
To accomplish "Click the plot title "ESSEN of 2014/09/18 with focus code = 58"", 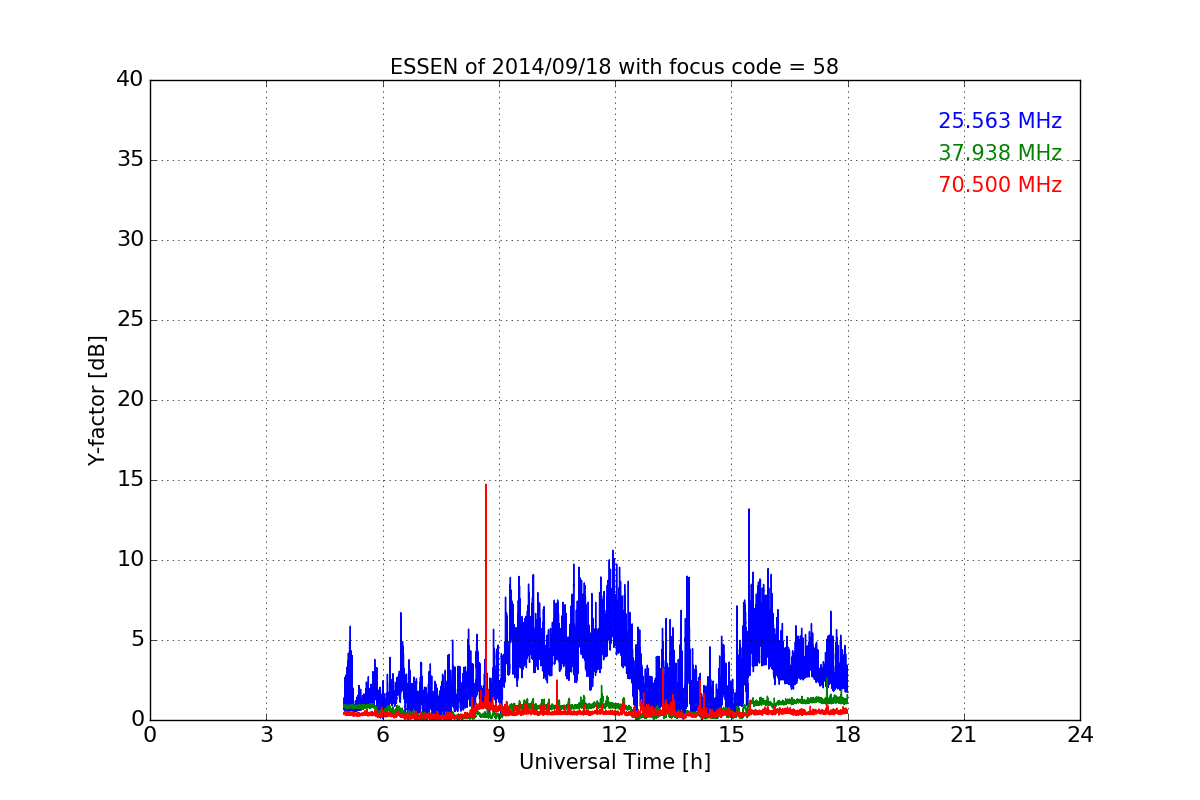I will tap(614, 67).
